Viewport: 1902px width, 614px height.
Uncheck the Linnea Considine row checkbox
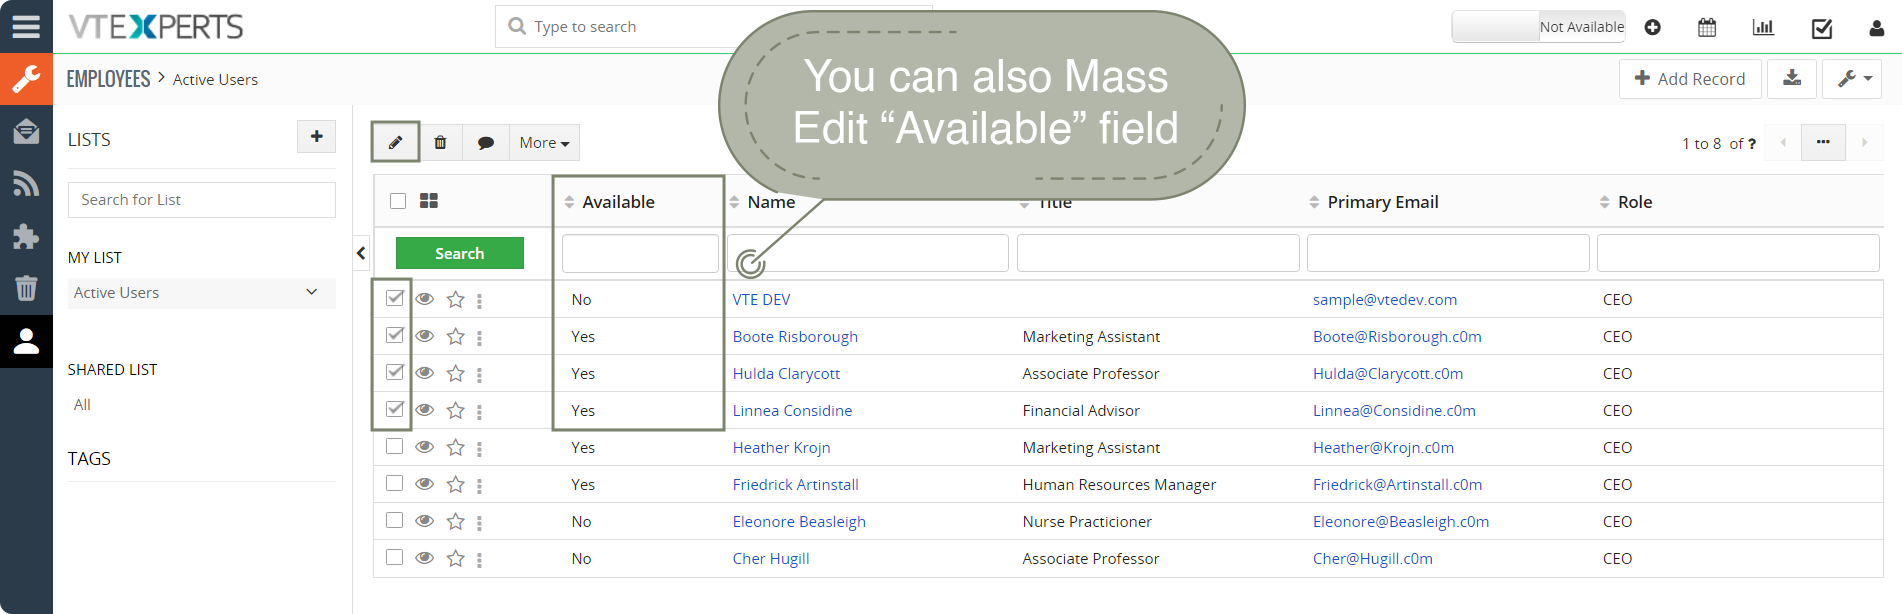pos(395,409)
